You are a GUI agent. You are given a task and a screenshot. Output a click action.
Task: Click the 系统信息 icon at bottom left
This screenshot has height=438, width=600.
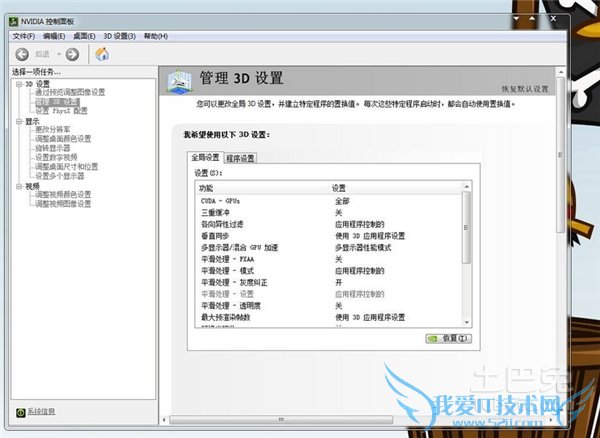[21, 412]
